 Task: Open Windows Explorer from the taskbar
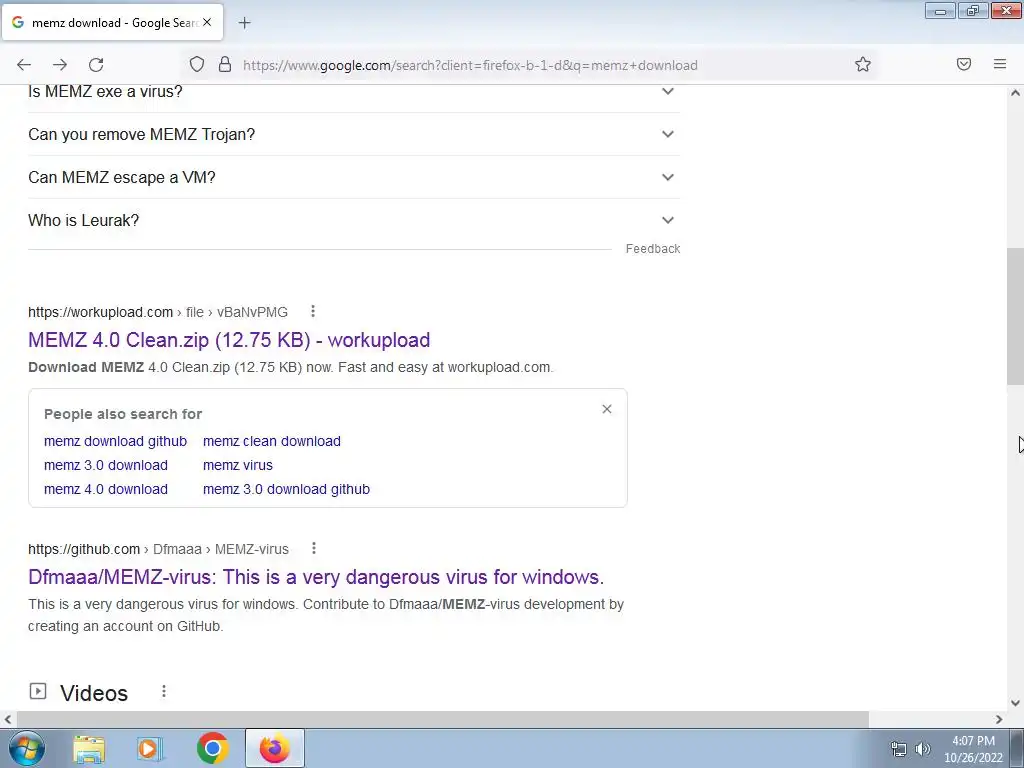(x=89, y=749)
